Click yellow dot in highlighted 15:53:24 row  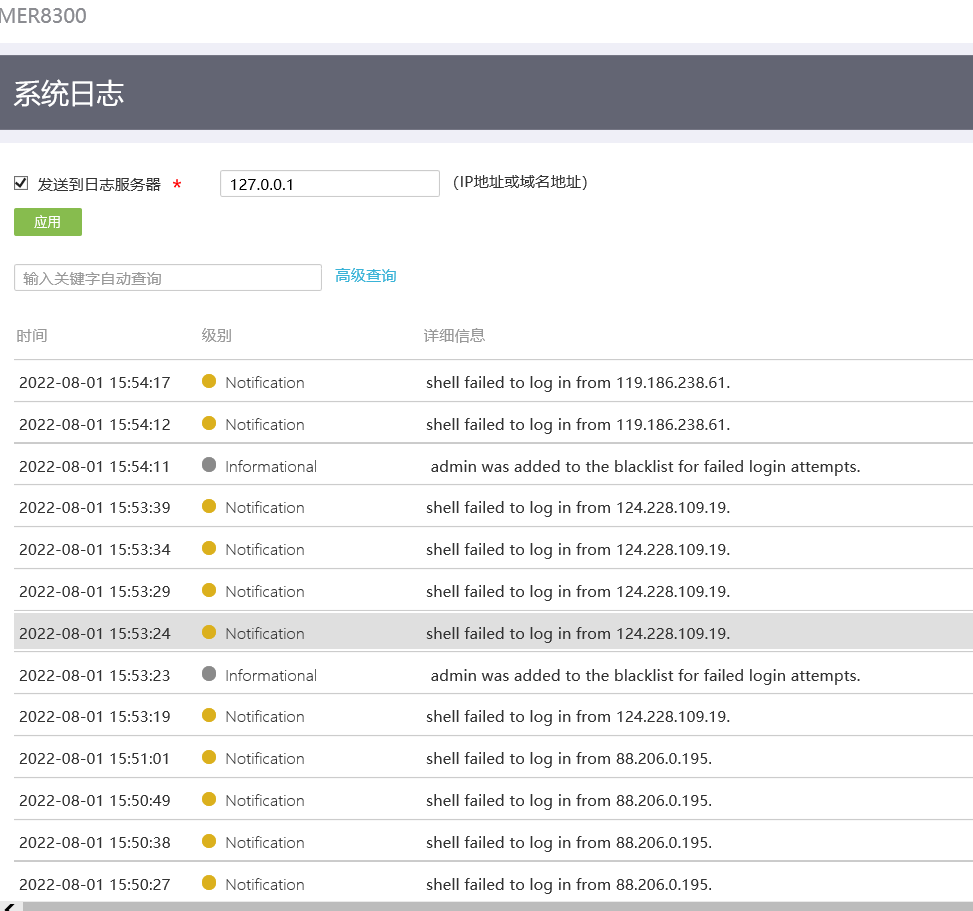[209, 632]
